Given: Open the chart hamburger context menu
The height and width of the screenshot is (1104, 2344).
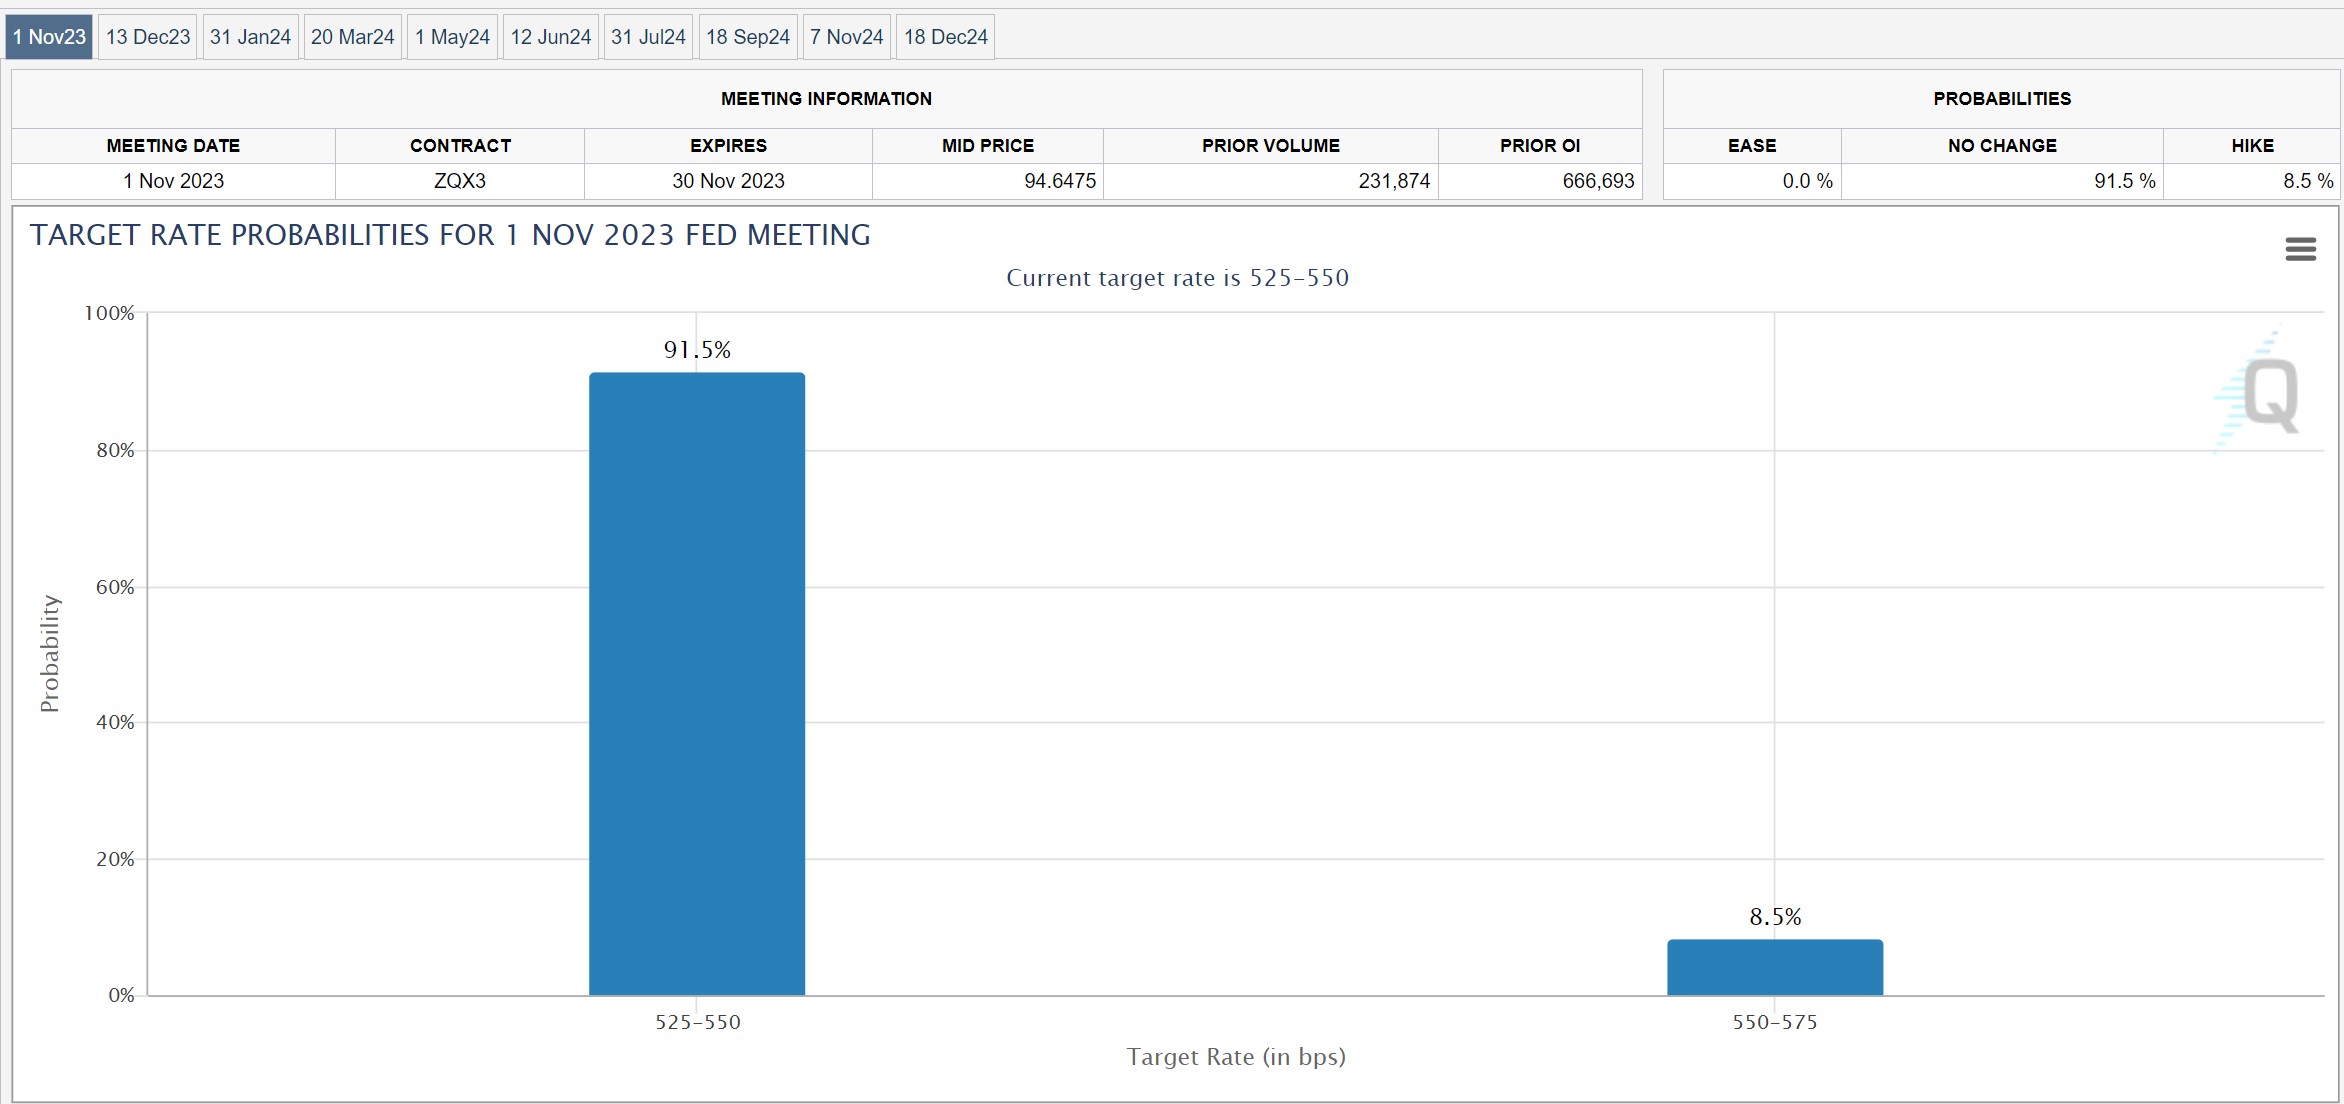Looking at the screenshot, I should 2300,249.
